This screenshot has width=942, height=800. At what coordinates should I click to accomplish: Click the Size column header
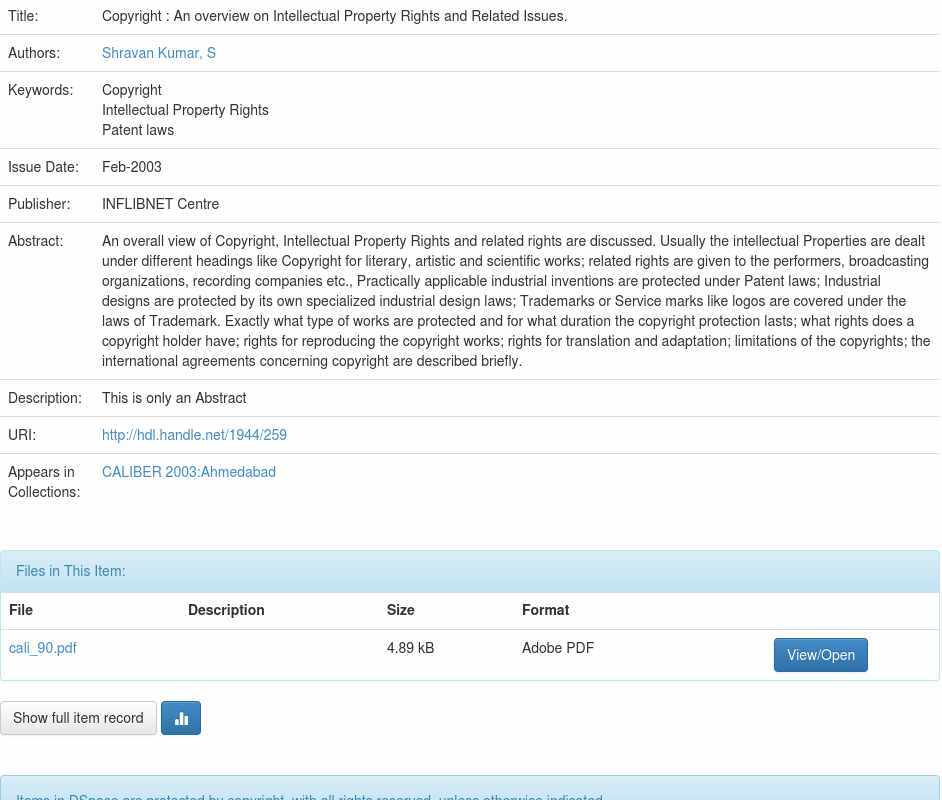point(400,610)
